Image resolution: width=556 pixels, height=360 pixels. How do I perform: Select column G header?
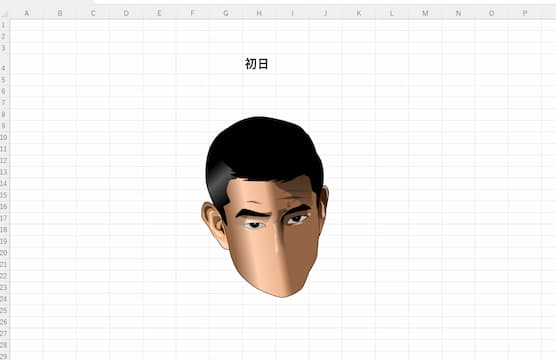pos(226,13)
